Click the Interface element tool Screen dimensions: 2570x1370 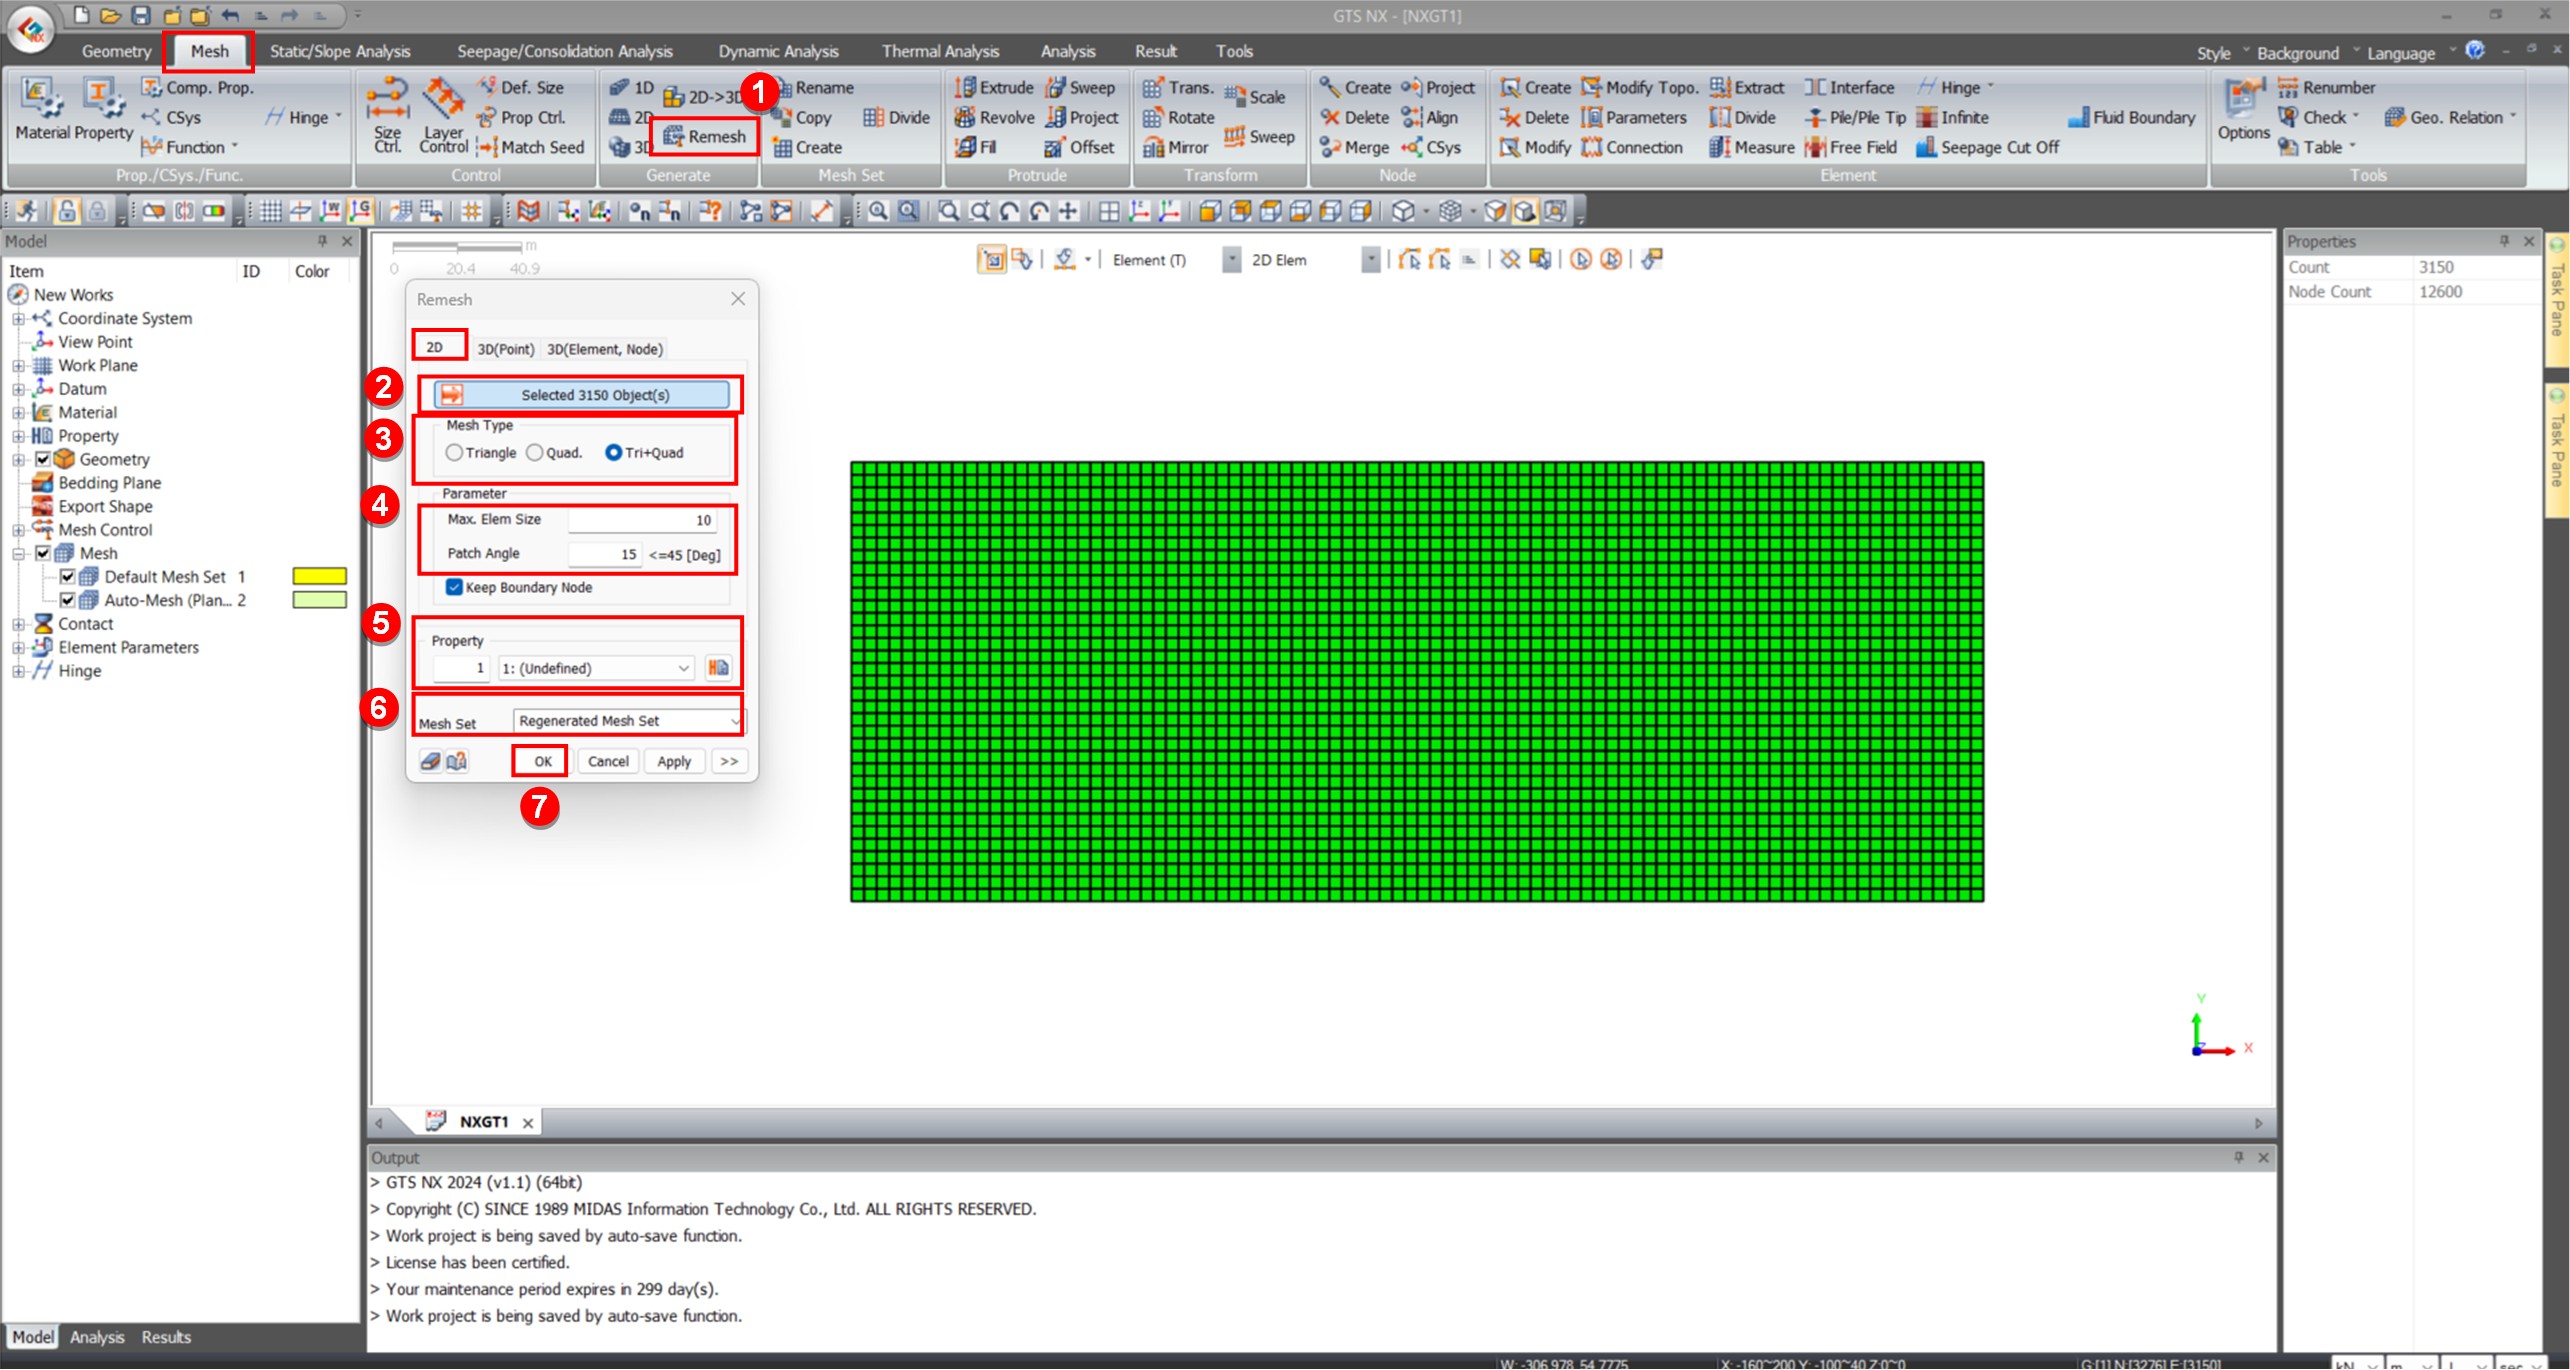coord(1850,88)
